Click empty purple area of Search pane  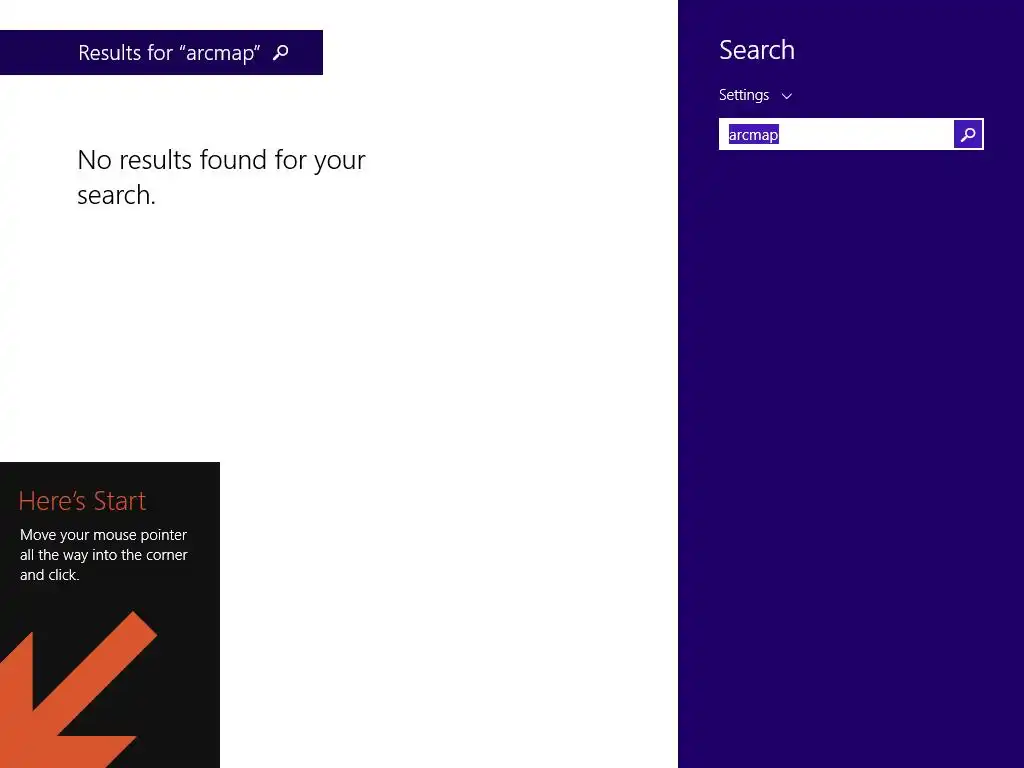pos(849,457)
